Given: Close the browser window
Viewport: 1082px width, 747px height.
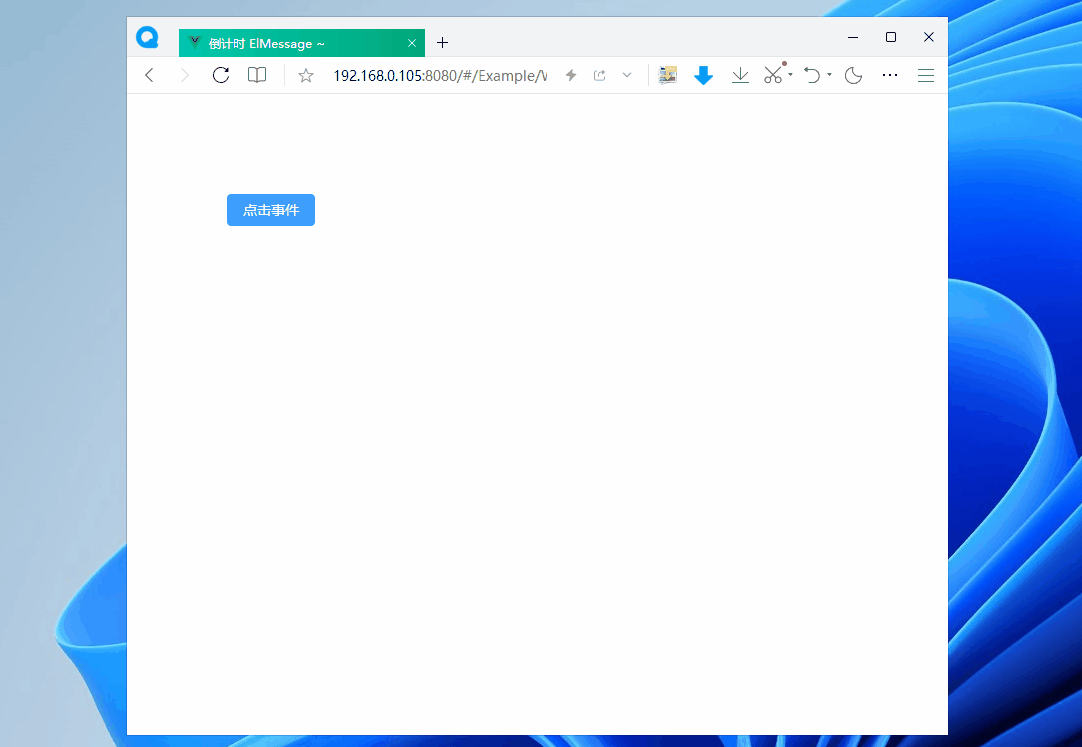Looking at the screenshot, I should click(929, 37).
